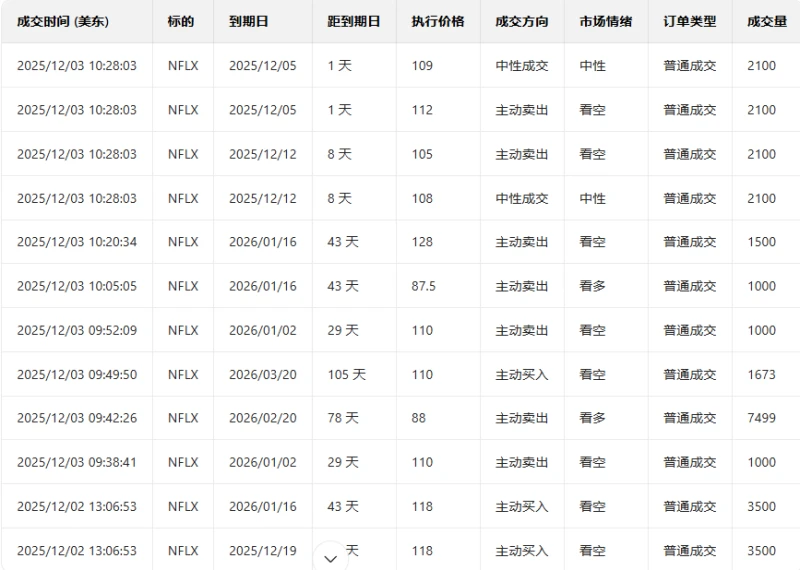The image size is (800, 570).
Task: Click the 1673 volume cell
Action: click(x=761, y=374)
